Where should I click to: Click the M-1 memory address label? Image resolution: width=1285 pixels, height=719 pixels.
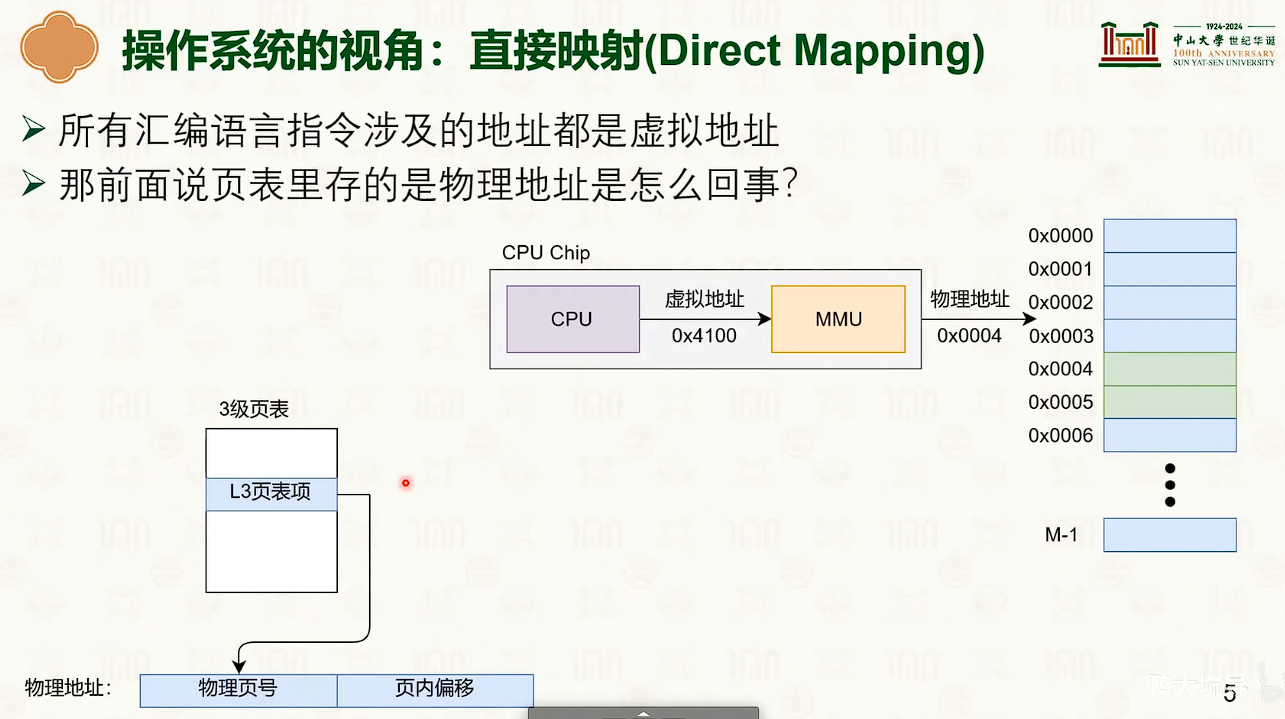tap(1061, 535)
